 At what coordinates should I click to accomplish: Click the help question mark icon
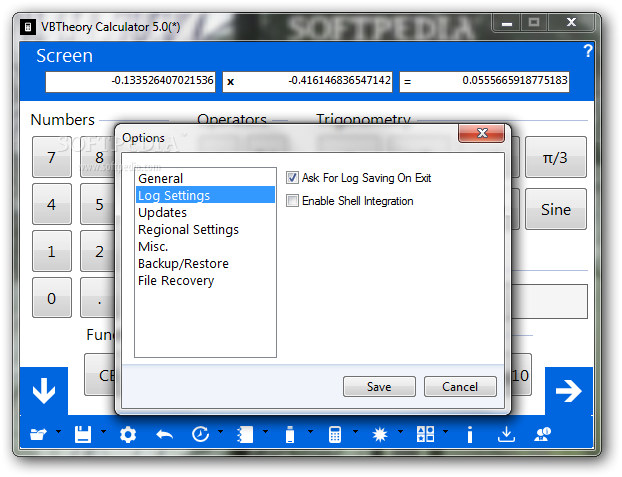(x=588, y=51)
